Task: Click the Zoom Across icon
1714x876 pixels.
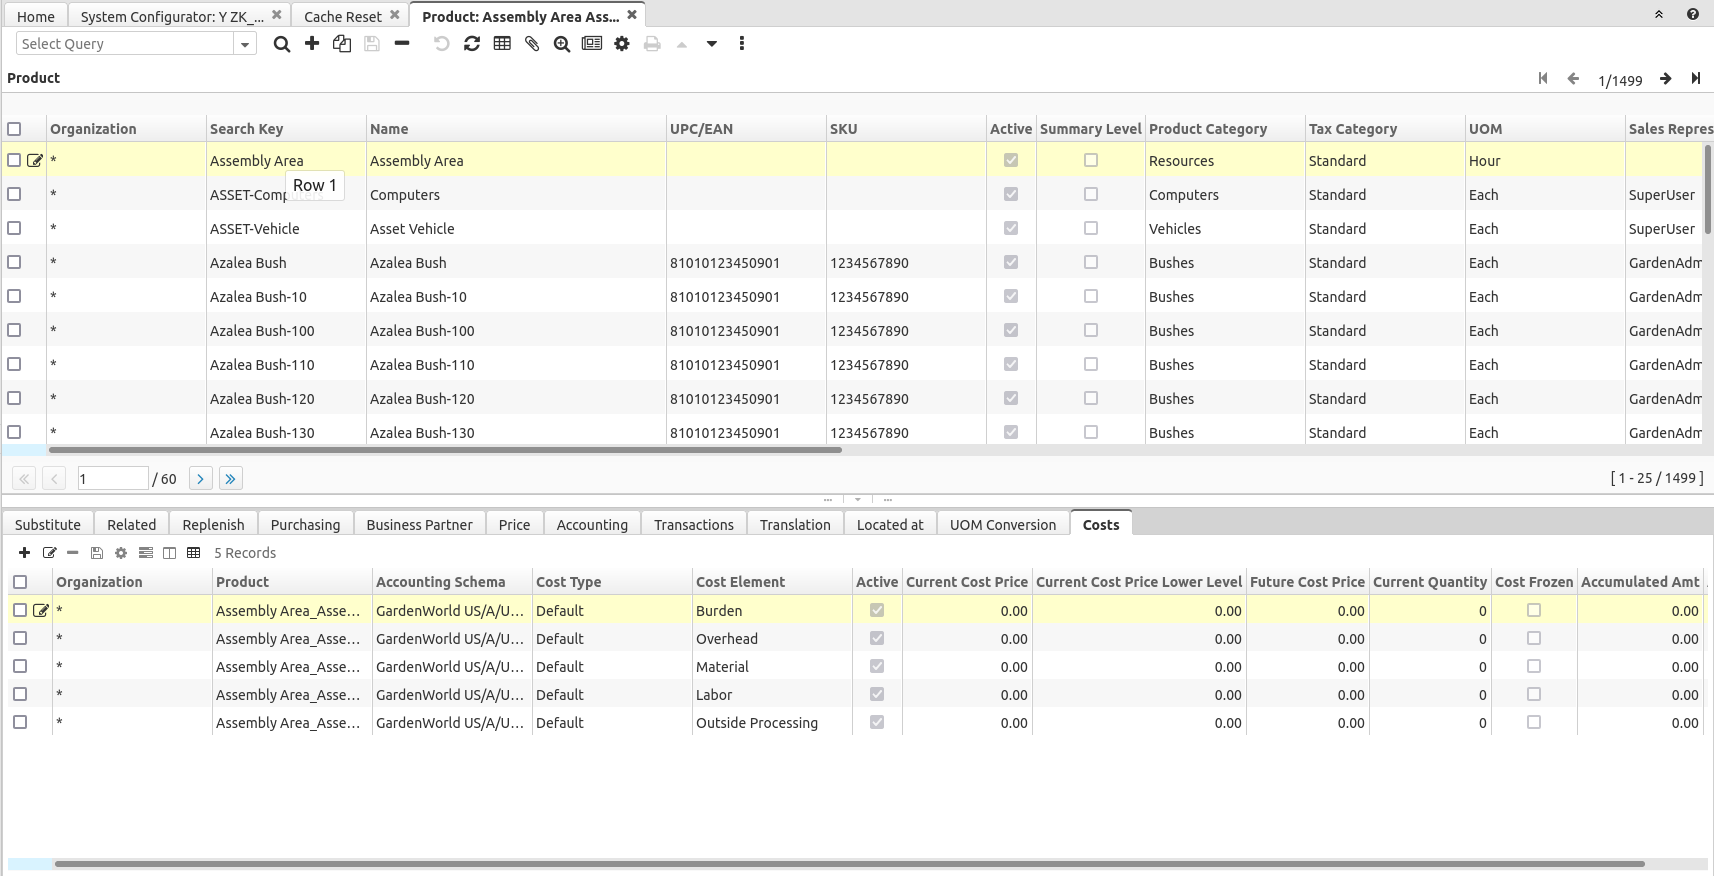Action: coord(562,44)
